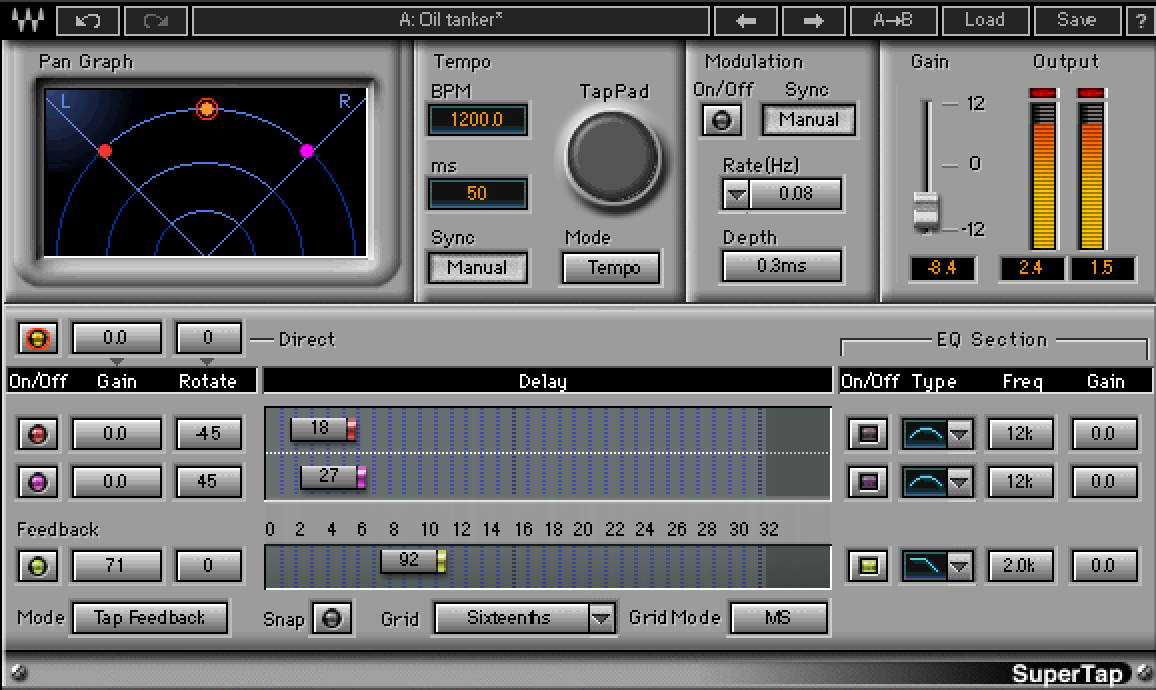1156x690 pixels.
Task: Select the tap 1 rotate value -45
Action: pyautogui.click(x=208, y=434)
